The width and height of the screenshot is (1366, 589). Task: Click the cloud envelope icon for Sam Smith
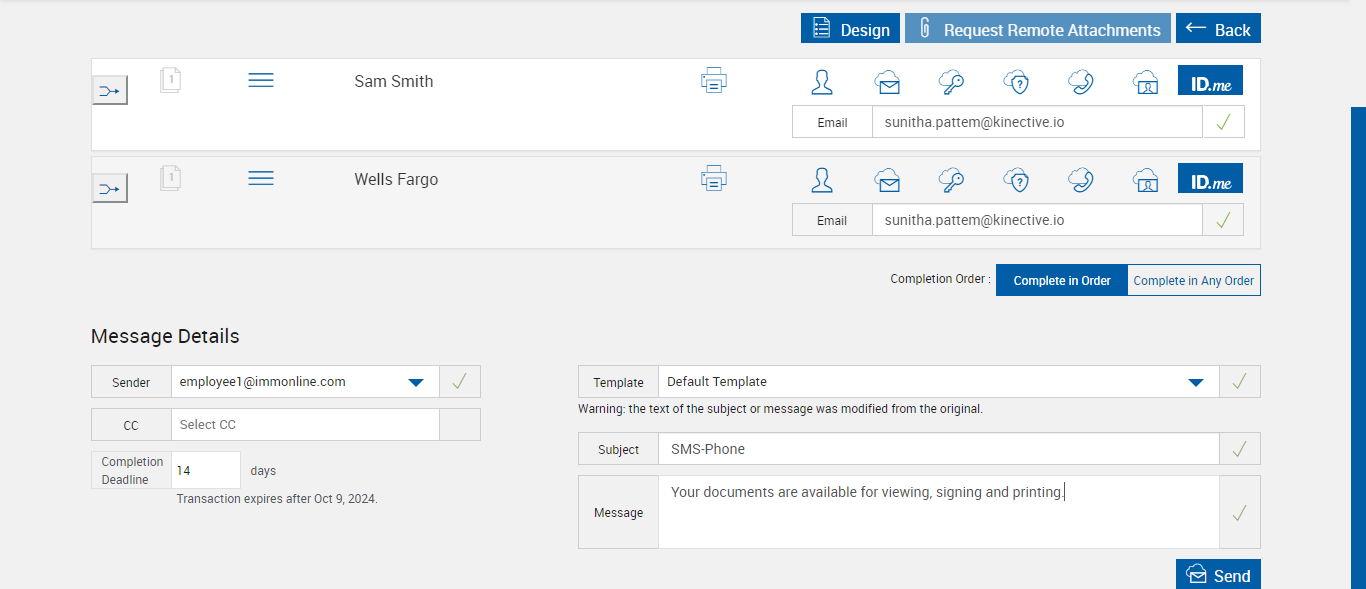887,82
